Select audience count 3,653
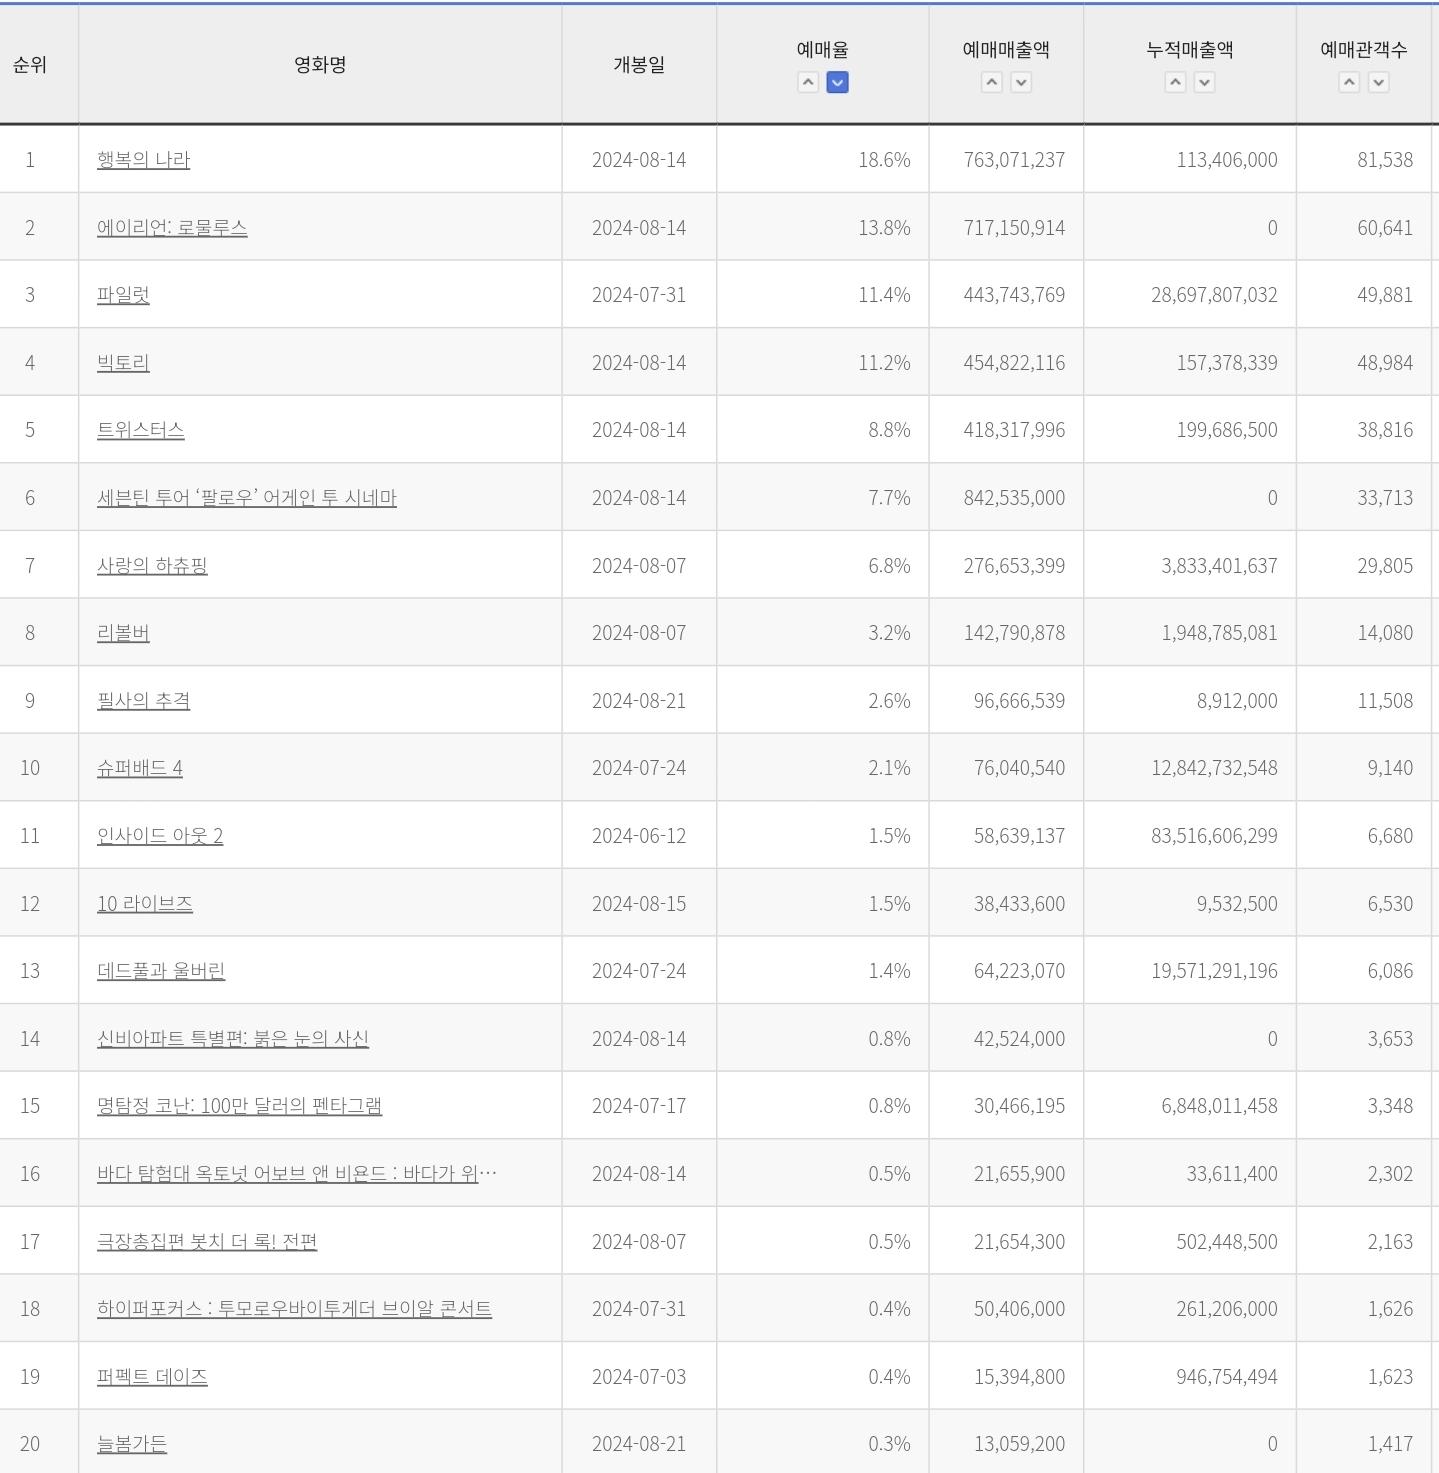 (x=1390, y=1039)
